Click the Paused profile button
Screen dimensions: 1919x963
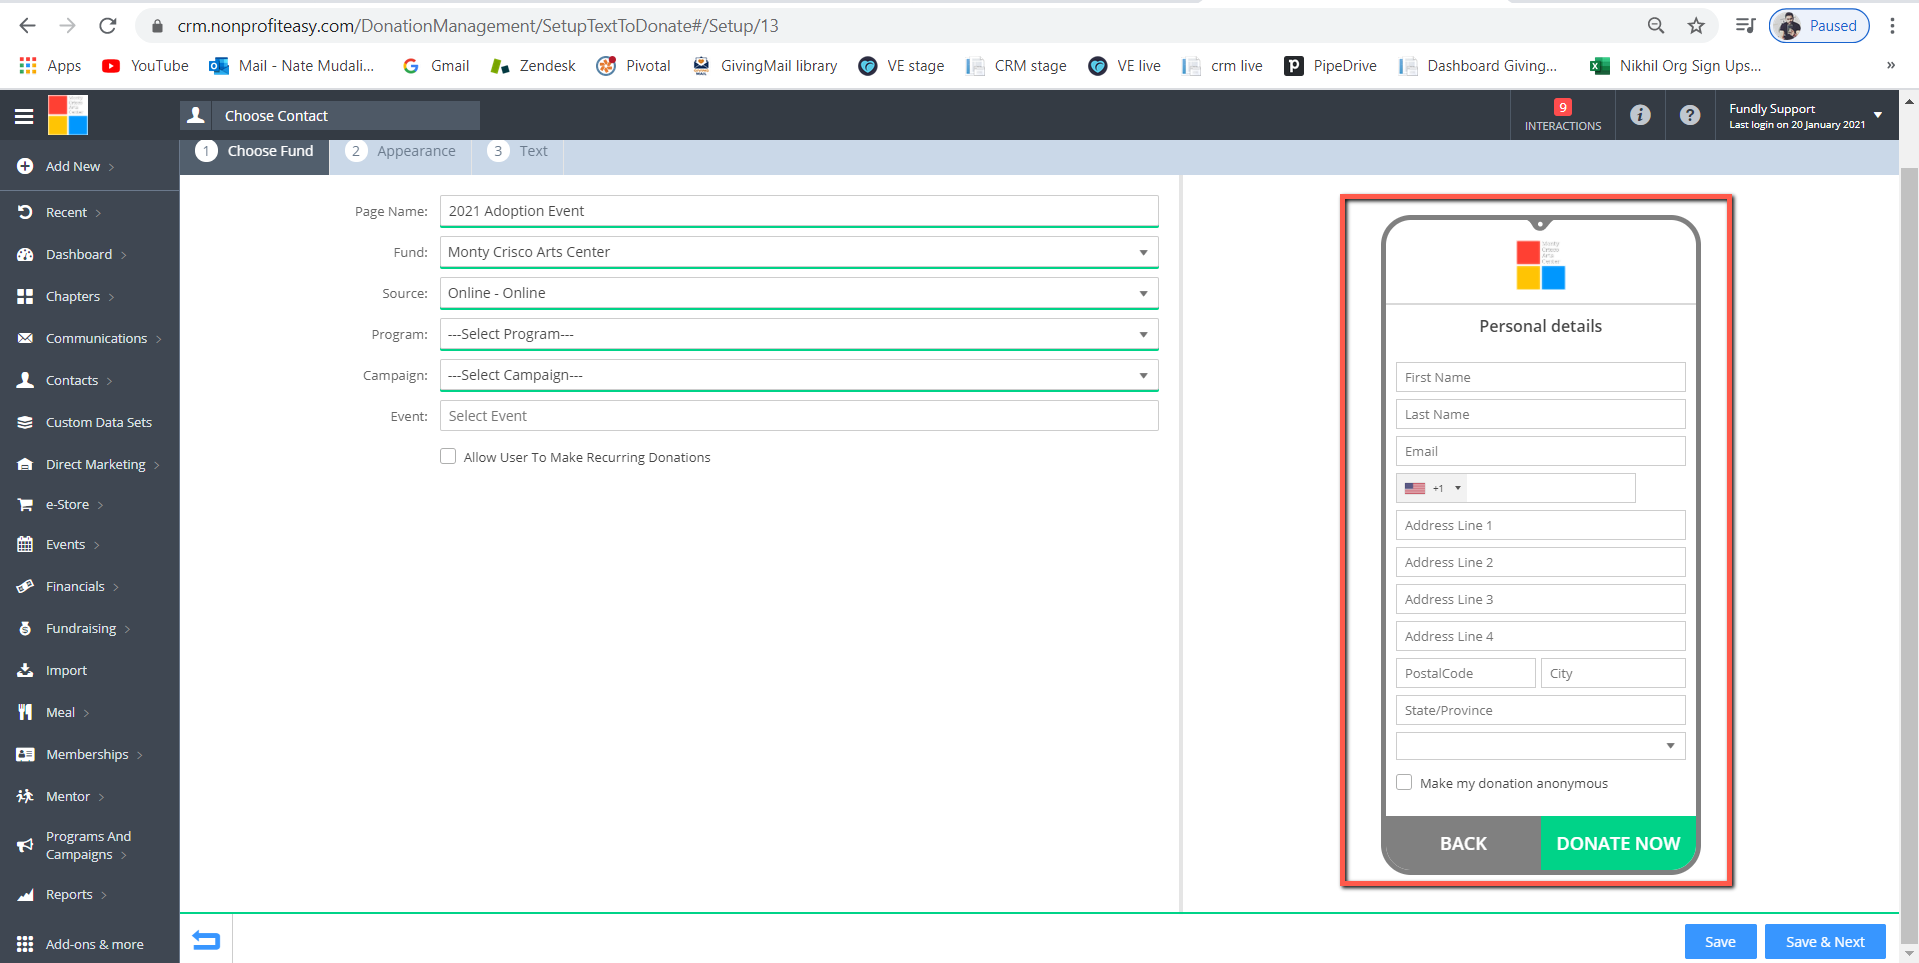[x=1819, y=26]
